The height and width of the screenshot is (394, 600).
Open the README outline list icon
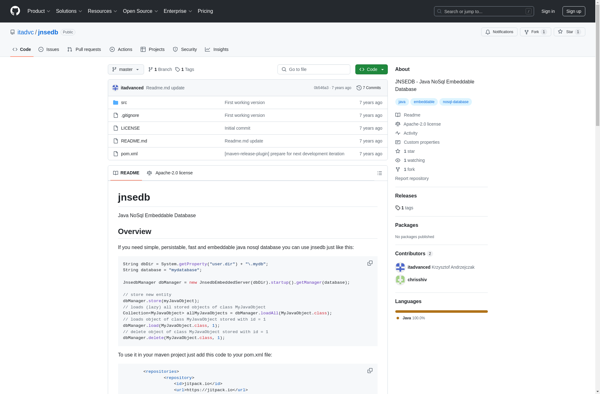click(379, 173)
